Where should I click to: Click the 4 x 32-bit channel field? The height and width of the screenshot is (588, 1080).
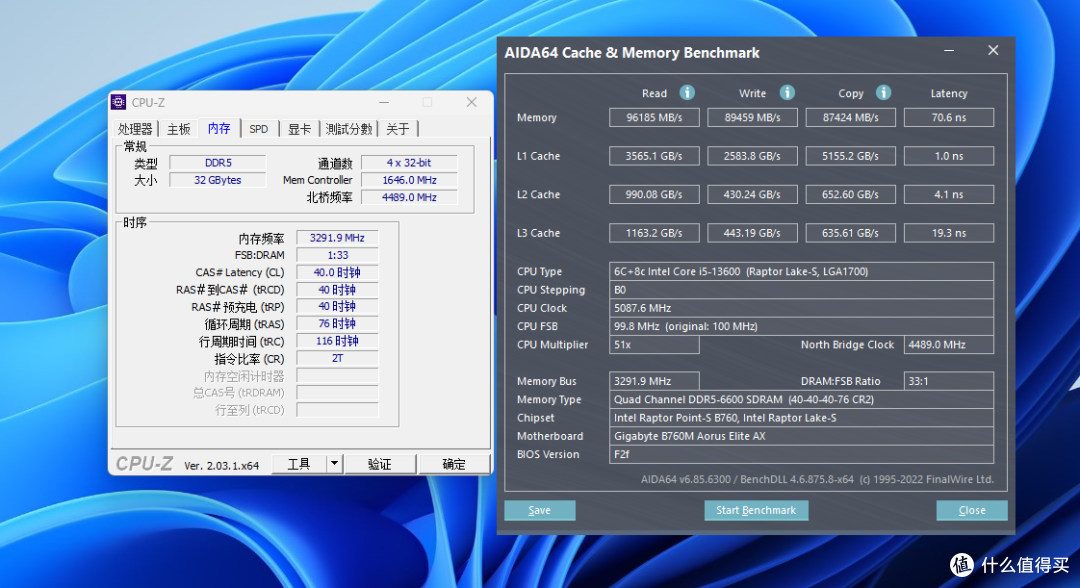coord(409,163)
